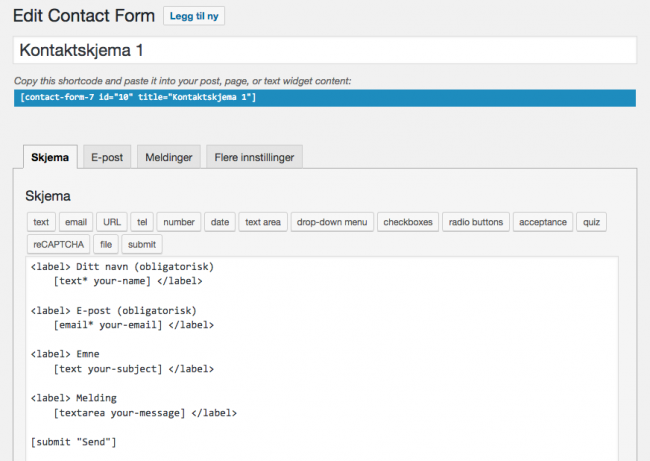
Task: Add a checkboxes tag
Action: [x=408, y=222]
